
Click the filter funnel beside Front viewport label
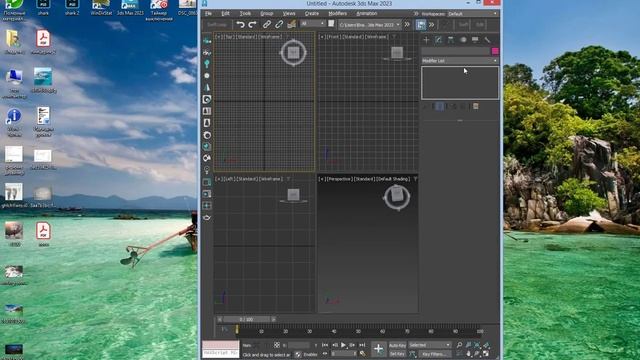coord(394,37)
